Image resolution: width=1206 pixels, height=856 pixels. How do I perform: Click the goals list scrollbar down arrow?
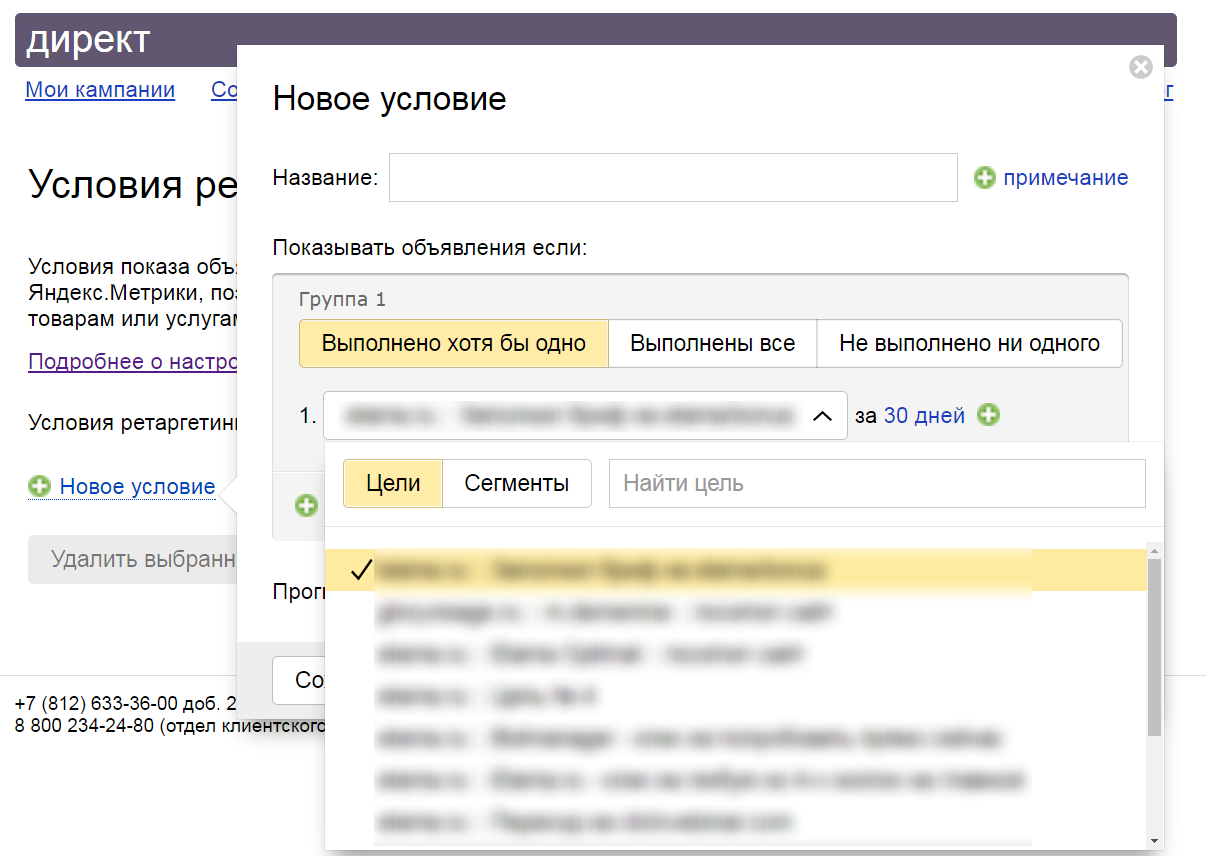(1155, 840)
